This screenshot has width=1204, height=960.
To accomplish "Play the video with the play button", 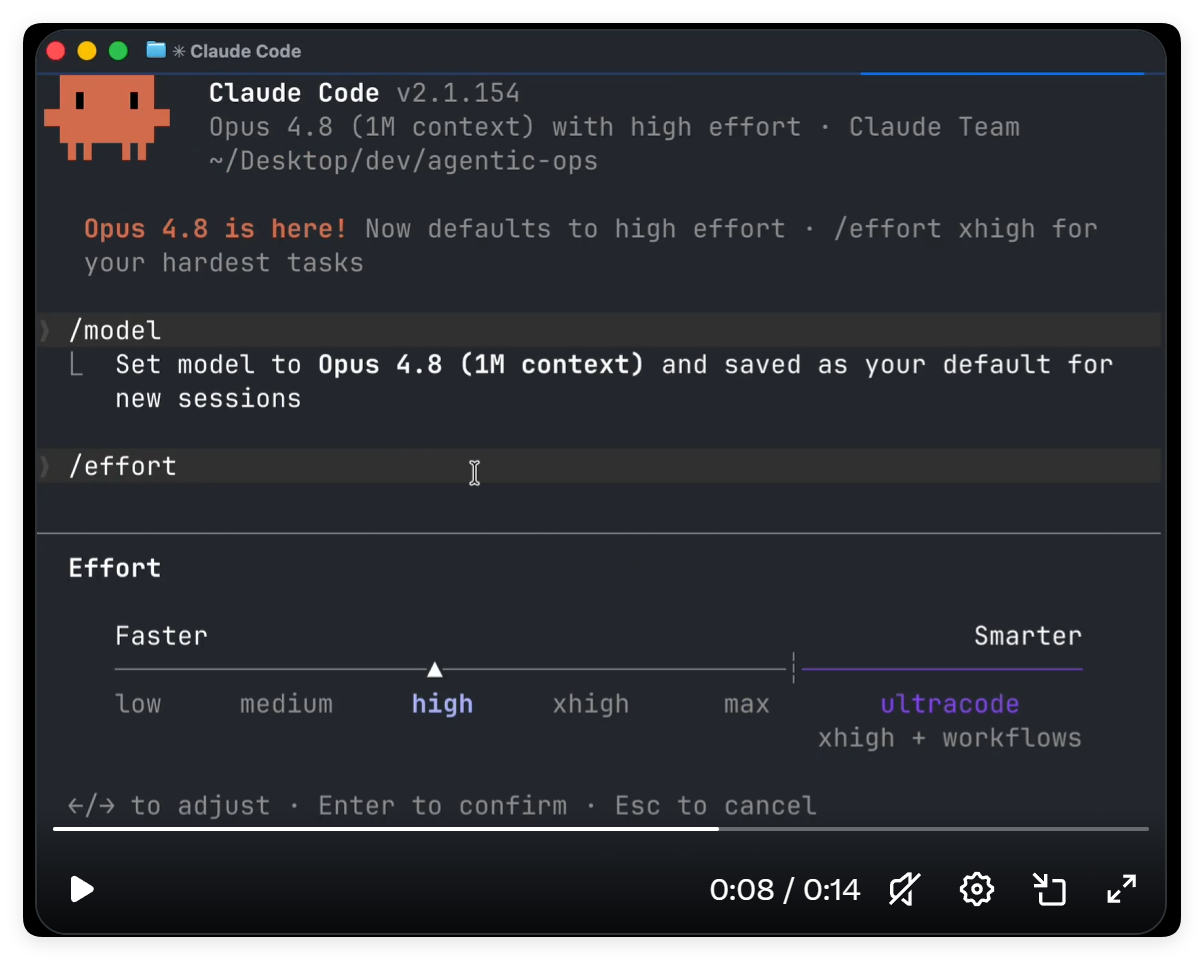I will click(82, 889).
